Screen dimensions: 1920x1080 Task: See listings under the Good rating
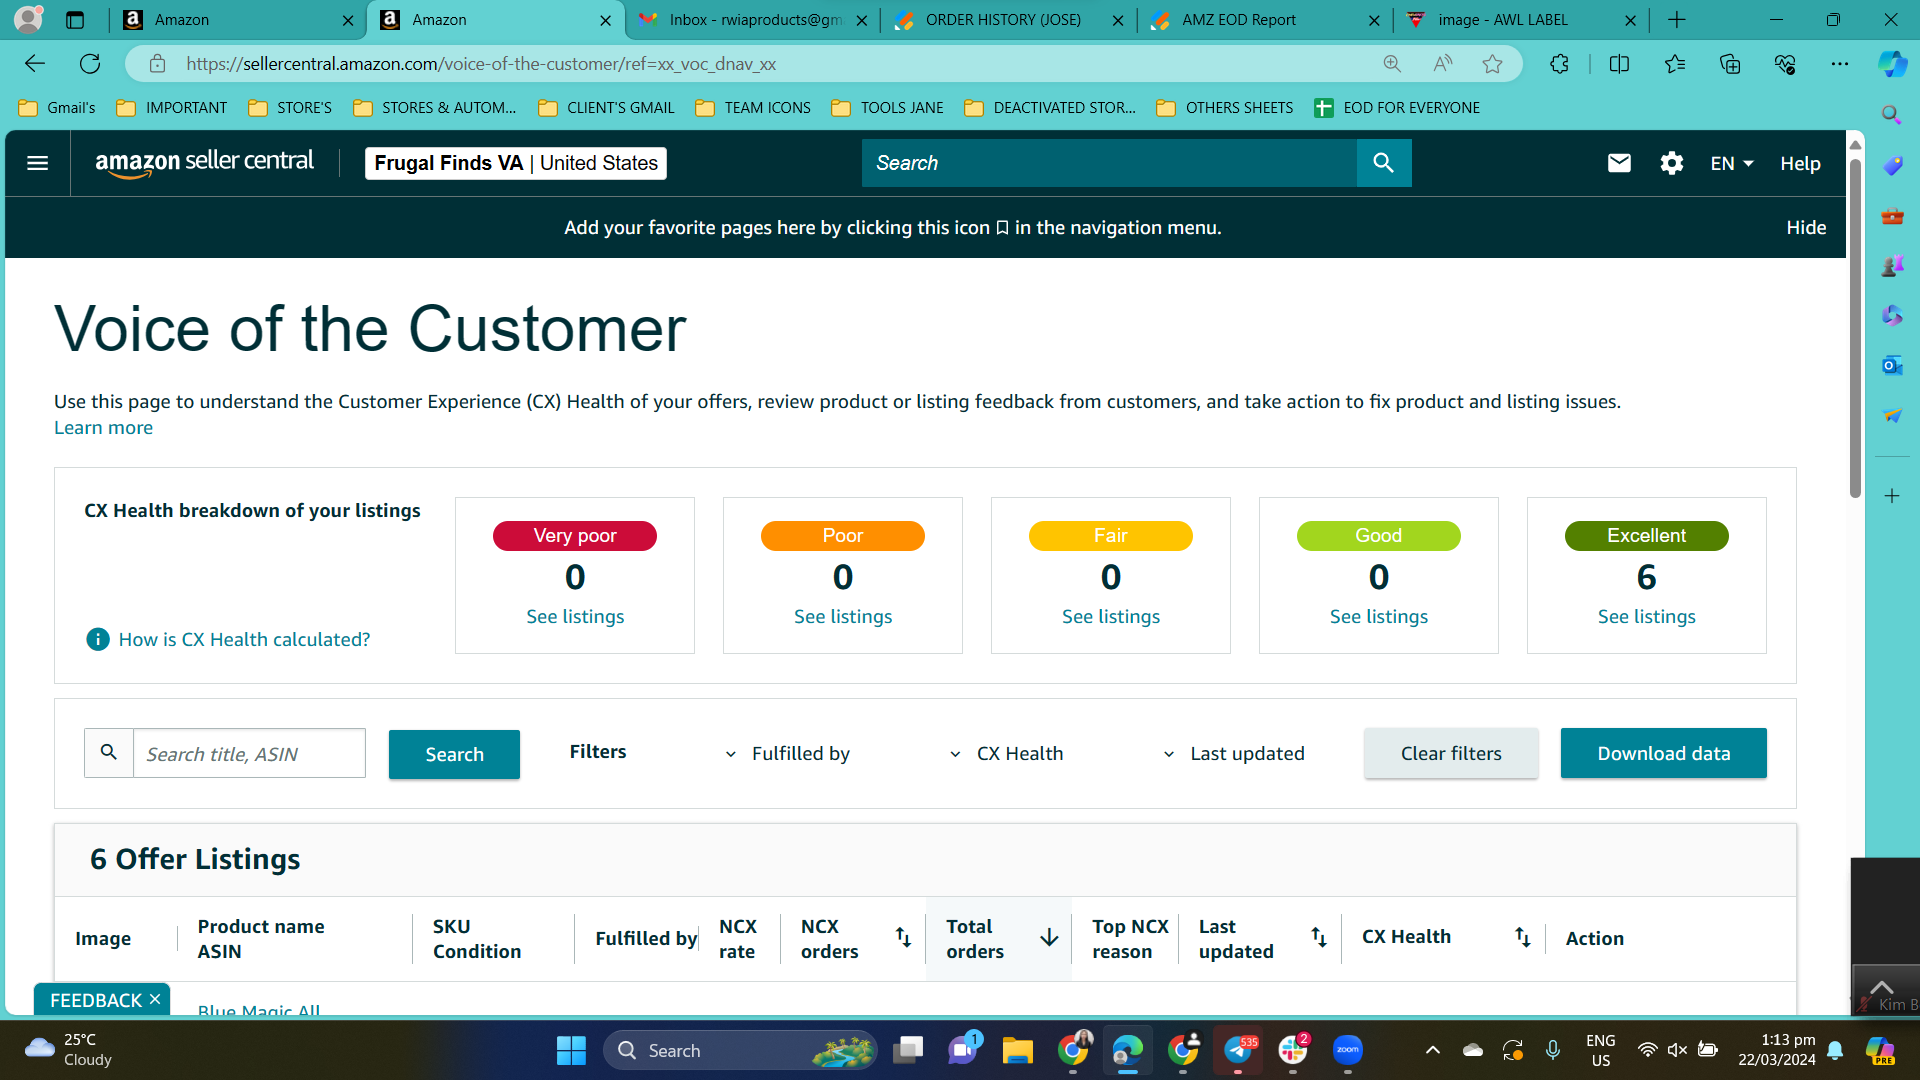[x=1379, y=616]
